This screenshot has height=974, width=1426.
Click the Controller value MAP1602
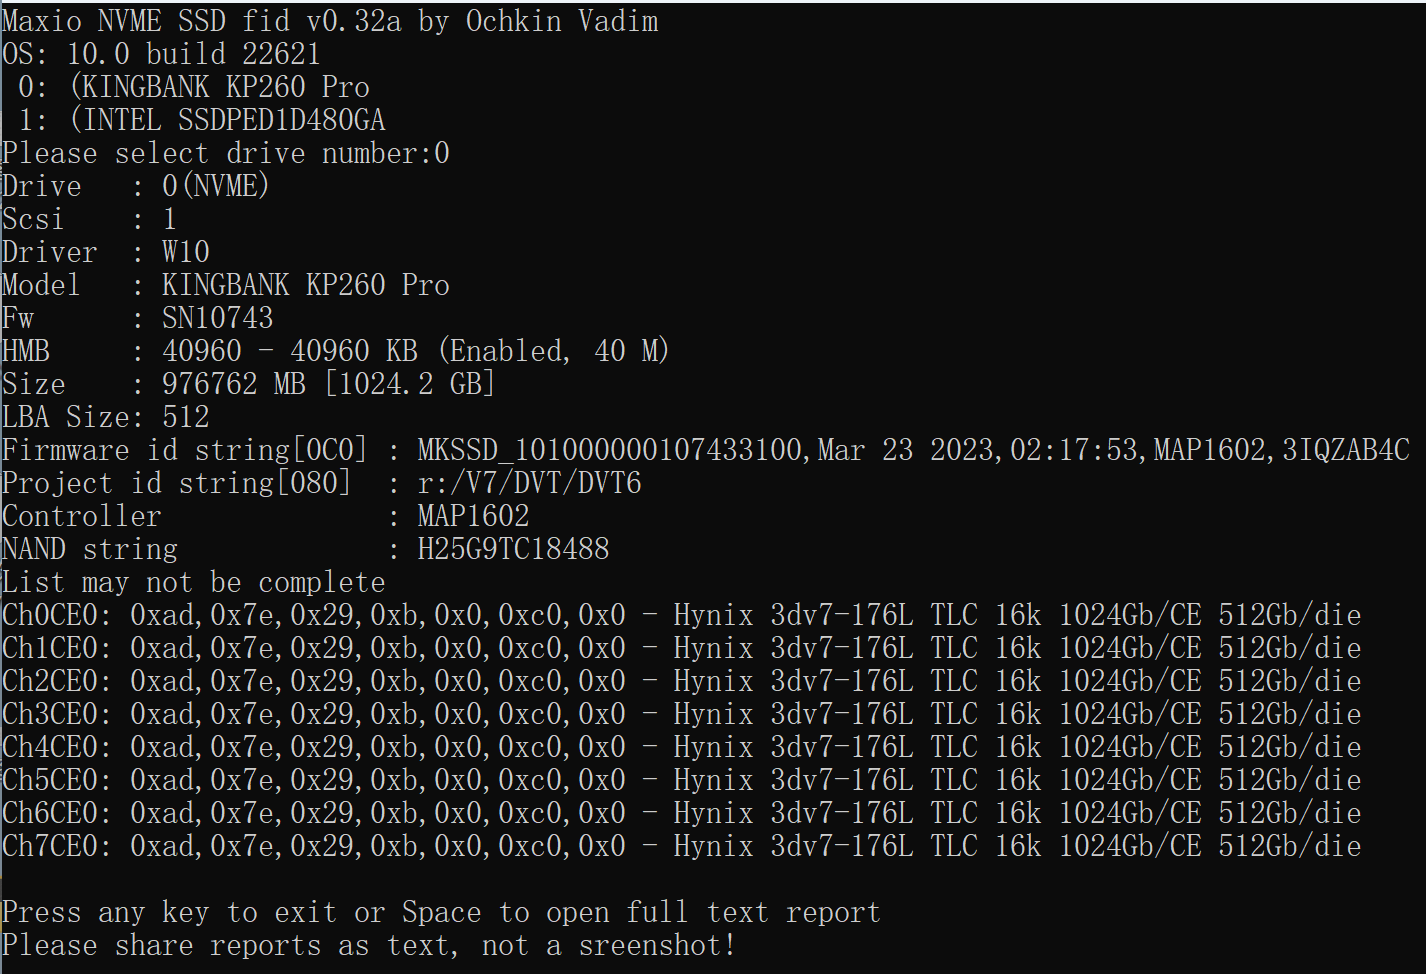click(x=473, y=516)
